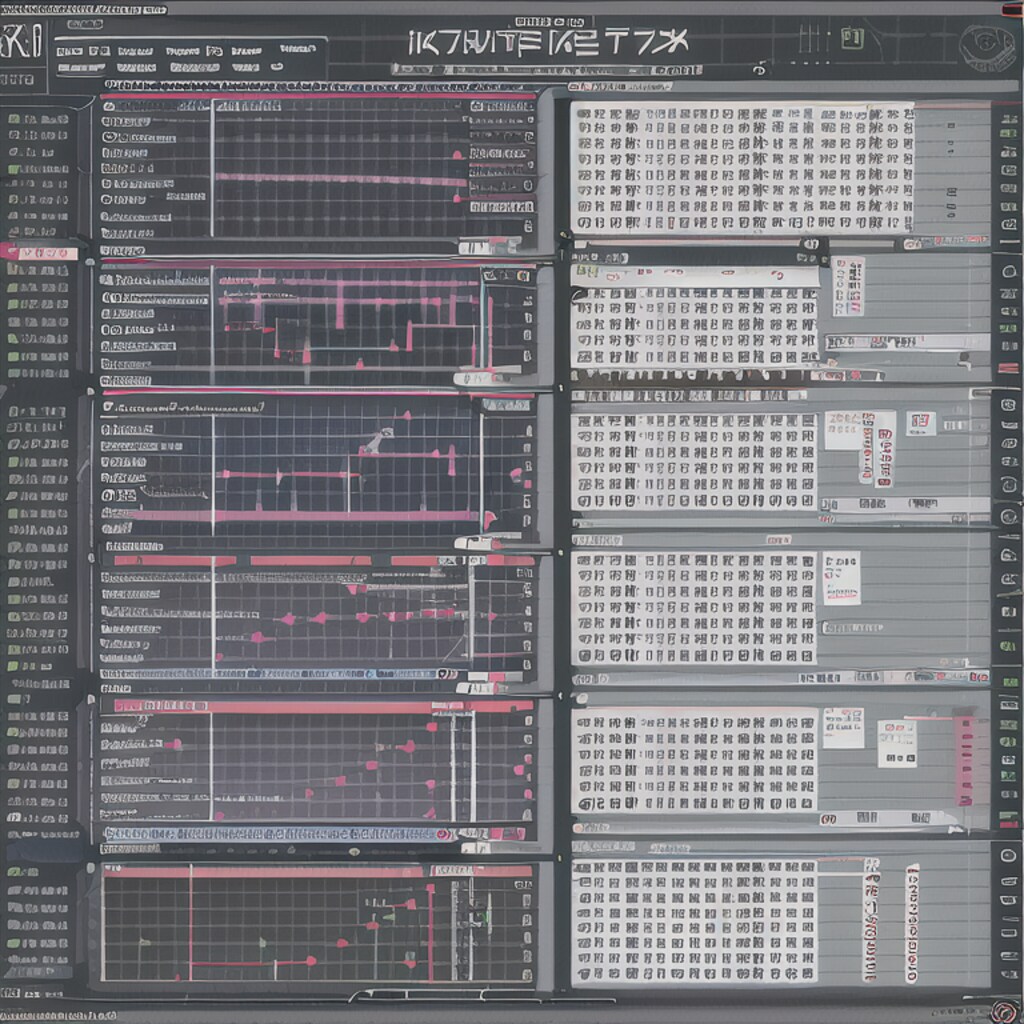This screenshot has height=1024, width=1024.
Task: Click the large stylized title in the header
Action: (548, 42)
